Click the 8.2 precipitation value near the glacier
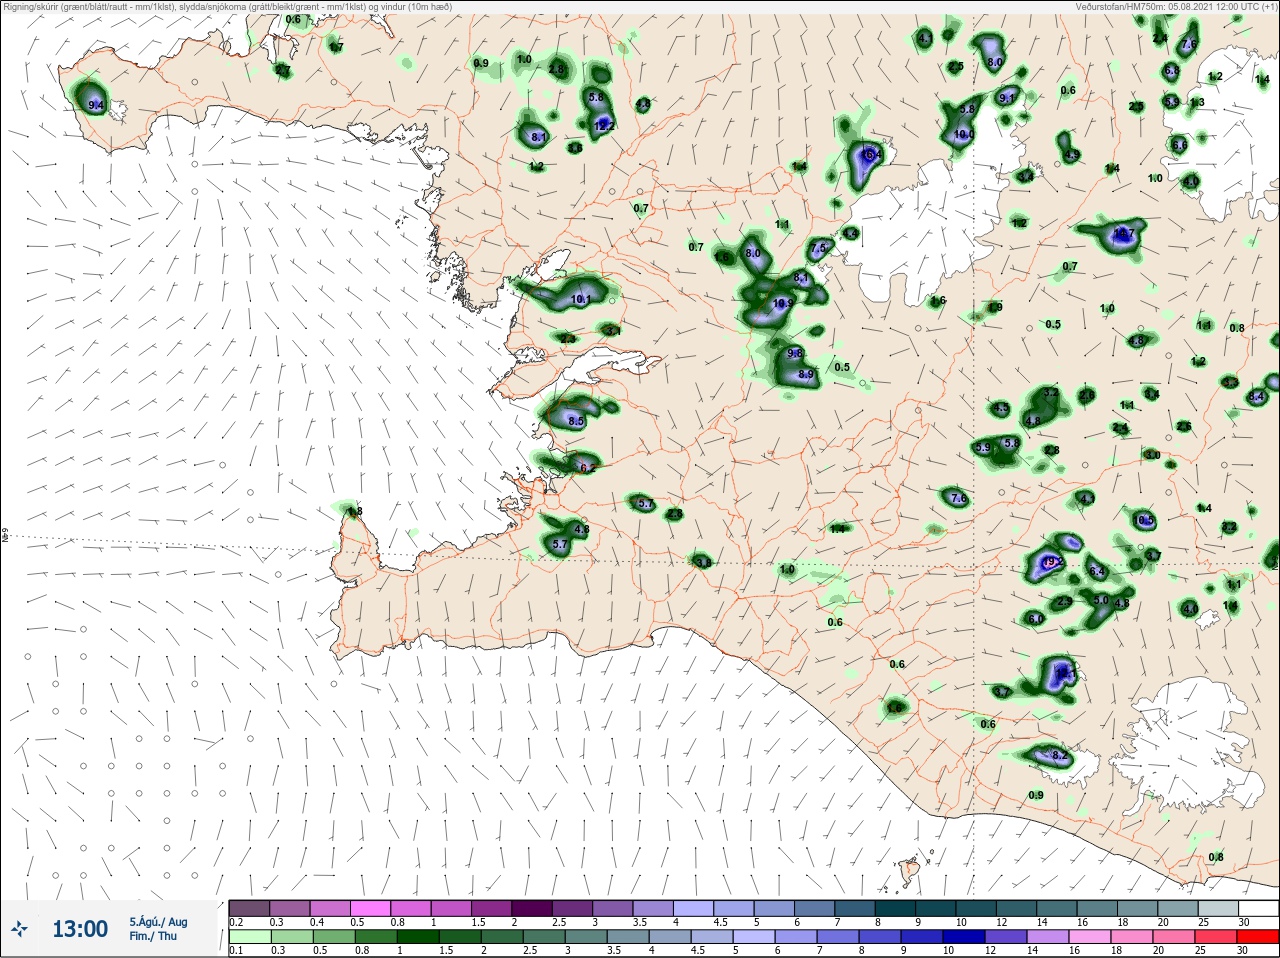Viewport: 1280px width, 958px height. (x=1060, y=756)
